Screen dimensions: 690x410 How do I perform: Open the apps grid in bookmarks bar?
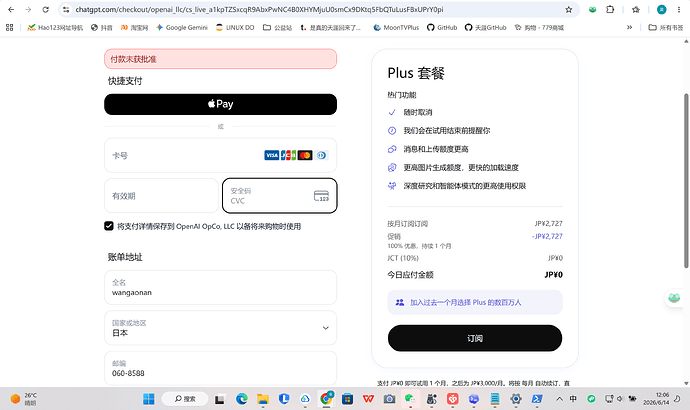tap(10, 27)
